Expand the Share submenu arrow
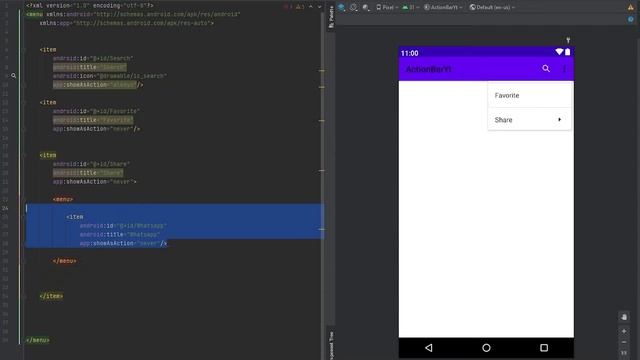 [x=560, y=120]
